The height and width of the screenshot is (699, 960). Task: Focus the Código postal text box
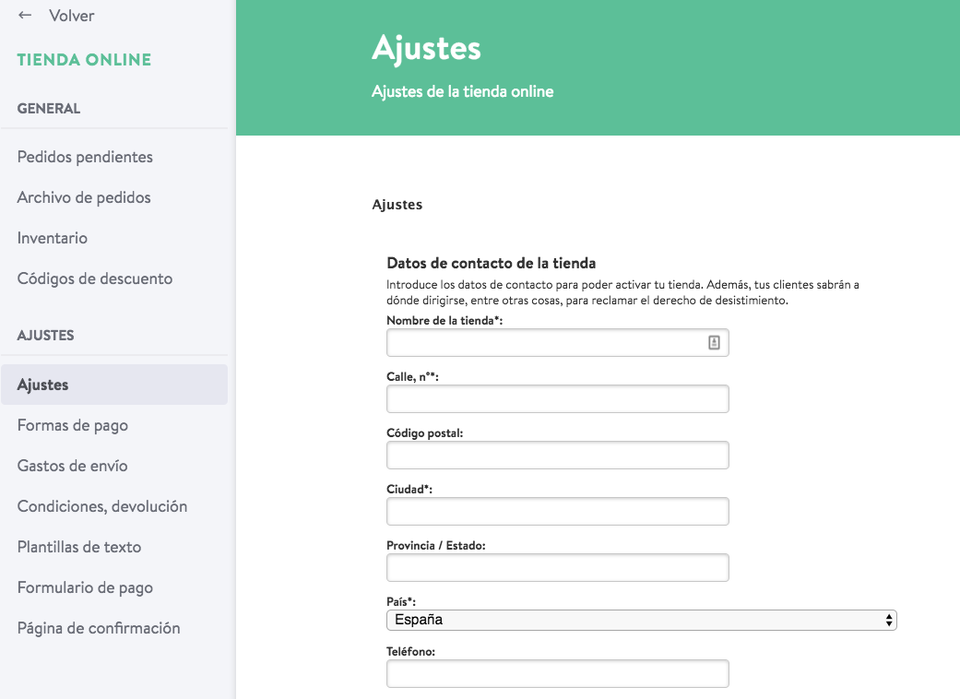point(557,455)
